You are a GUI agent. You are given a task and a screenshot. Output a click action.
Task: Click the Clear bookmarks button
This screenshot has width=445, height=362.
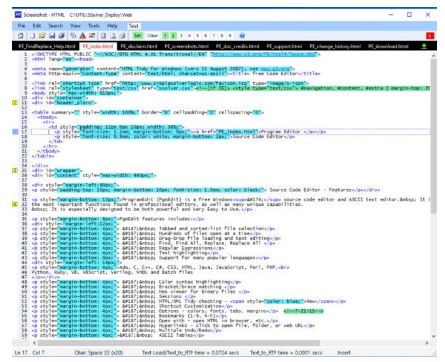[153, 36]
